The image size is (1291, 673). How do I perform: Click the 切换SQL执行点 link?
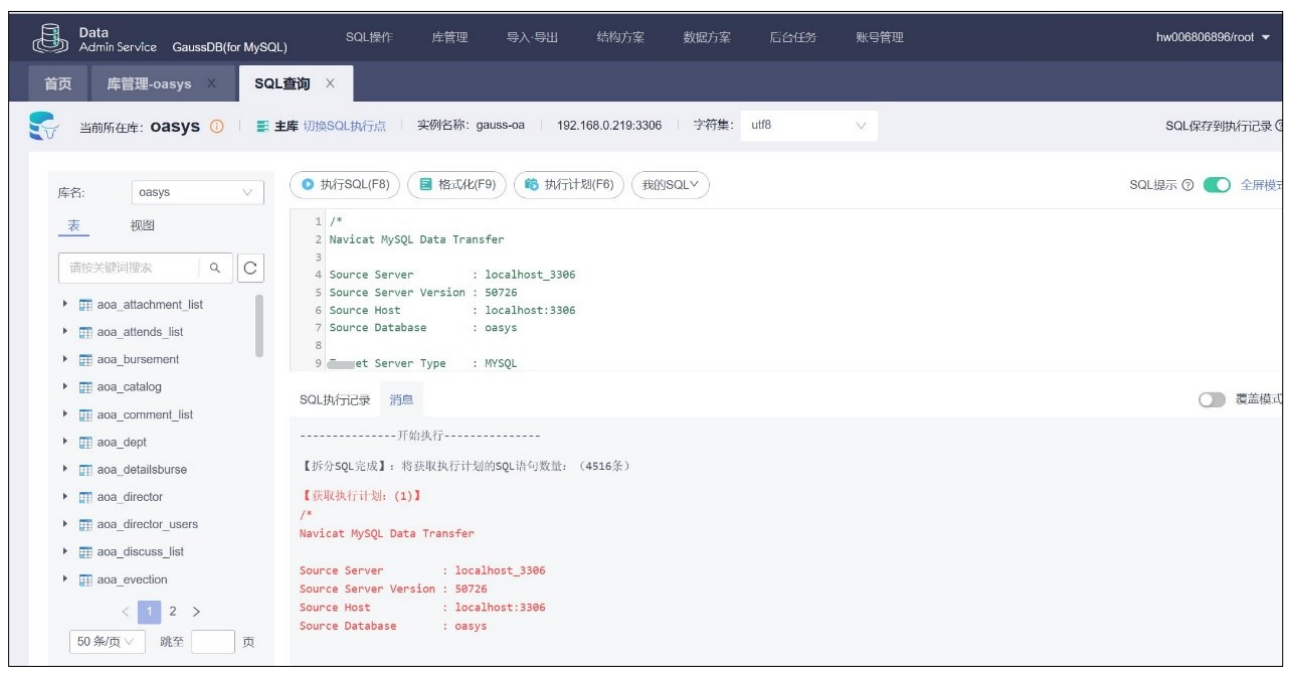(344, 127)
